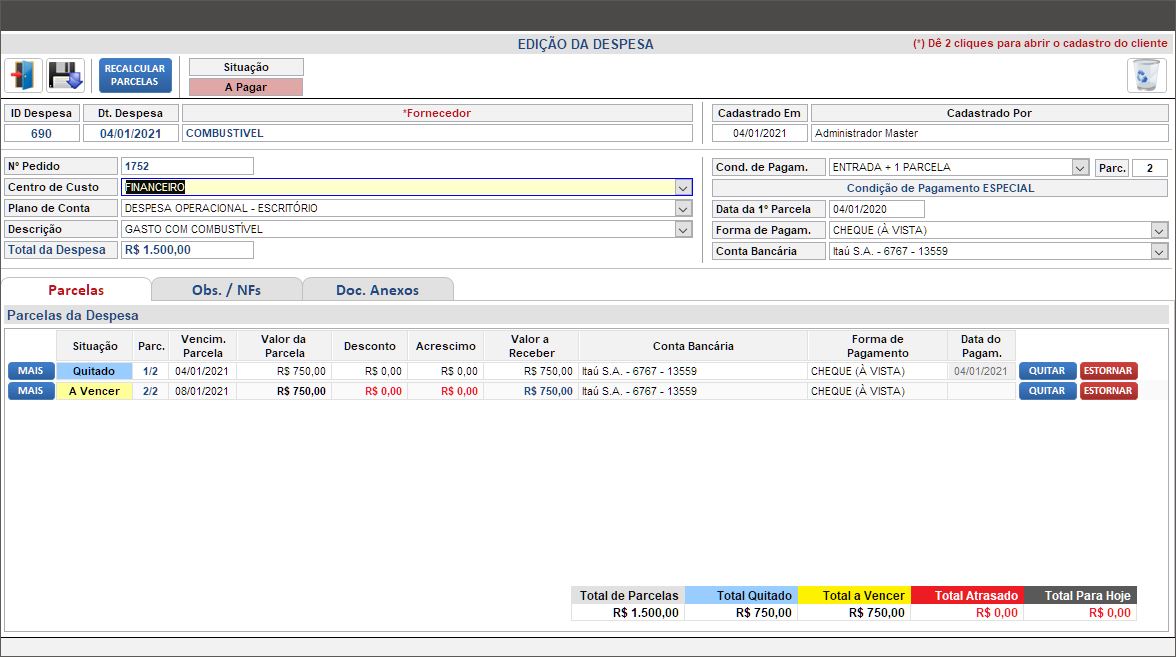Click the Vencim. Parcela column header

pos(202,346)
